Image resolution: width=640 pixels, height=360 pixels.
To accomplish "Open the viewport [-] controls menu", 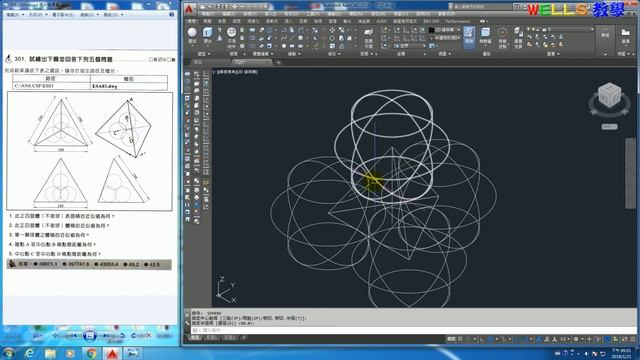I will (214, 72).
